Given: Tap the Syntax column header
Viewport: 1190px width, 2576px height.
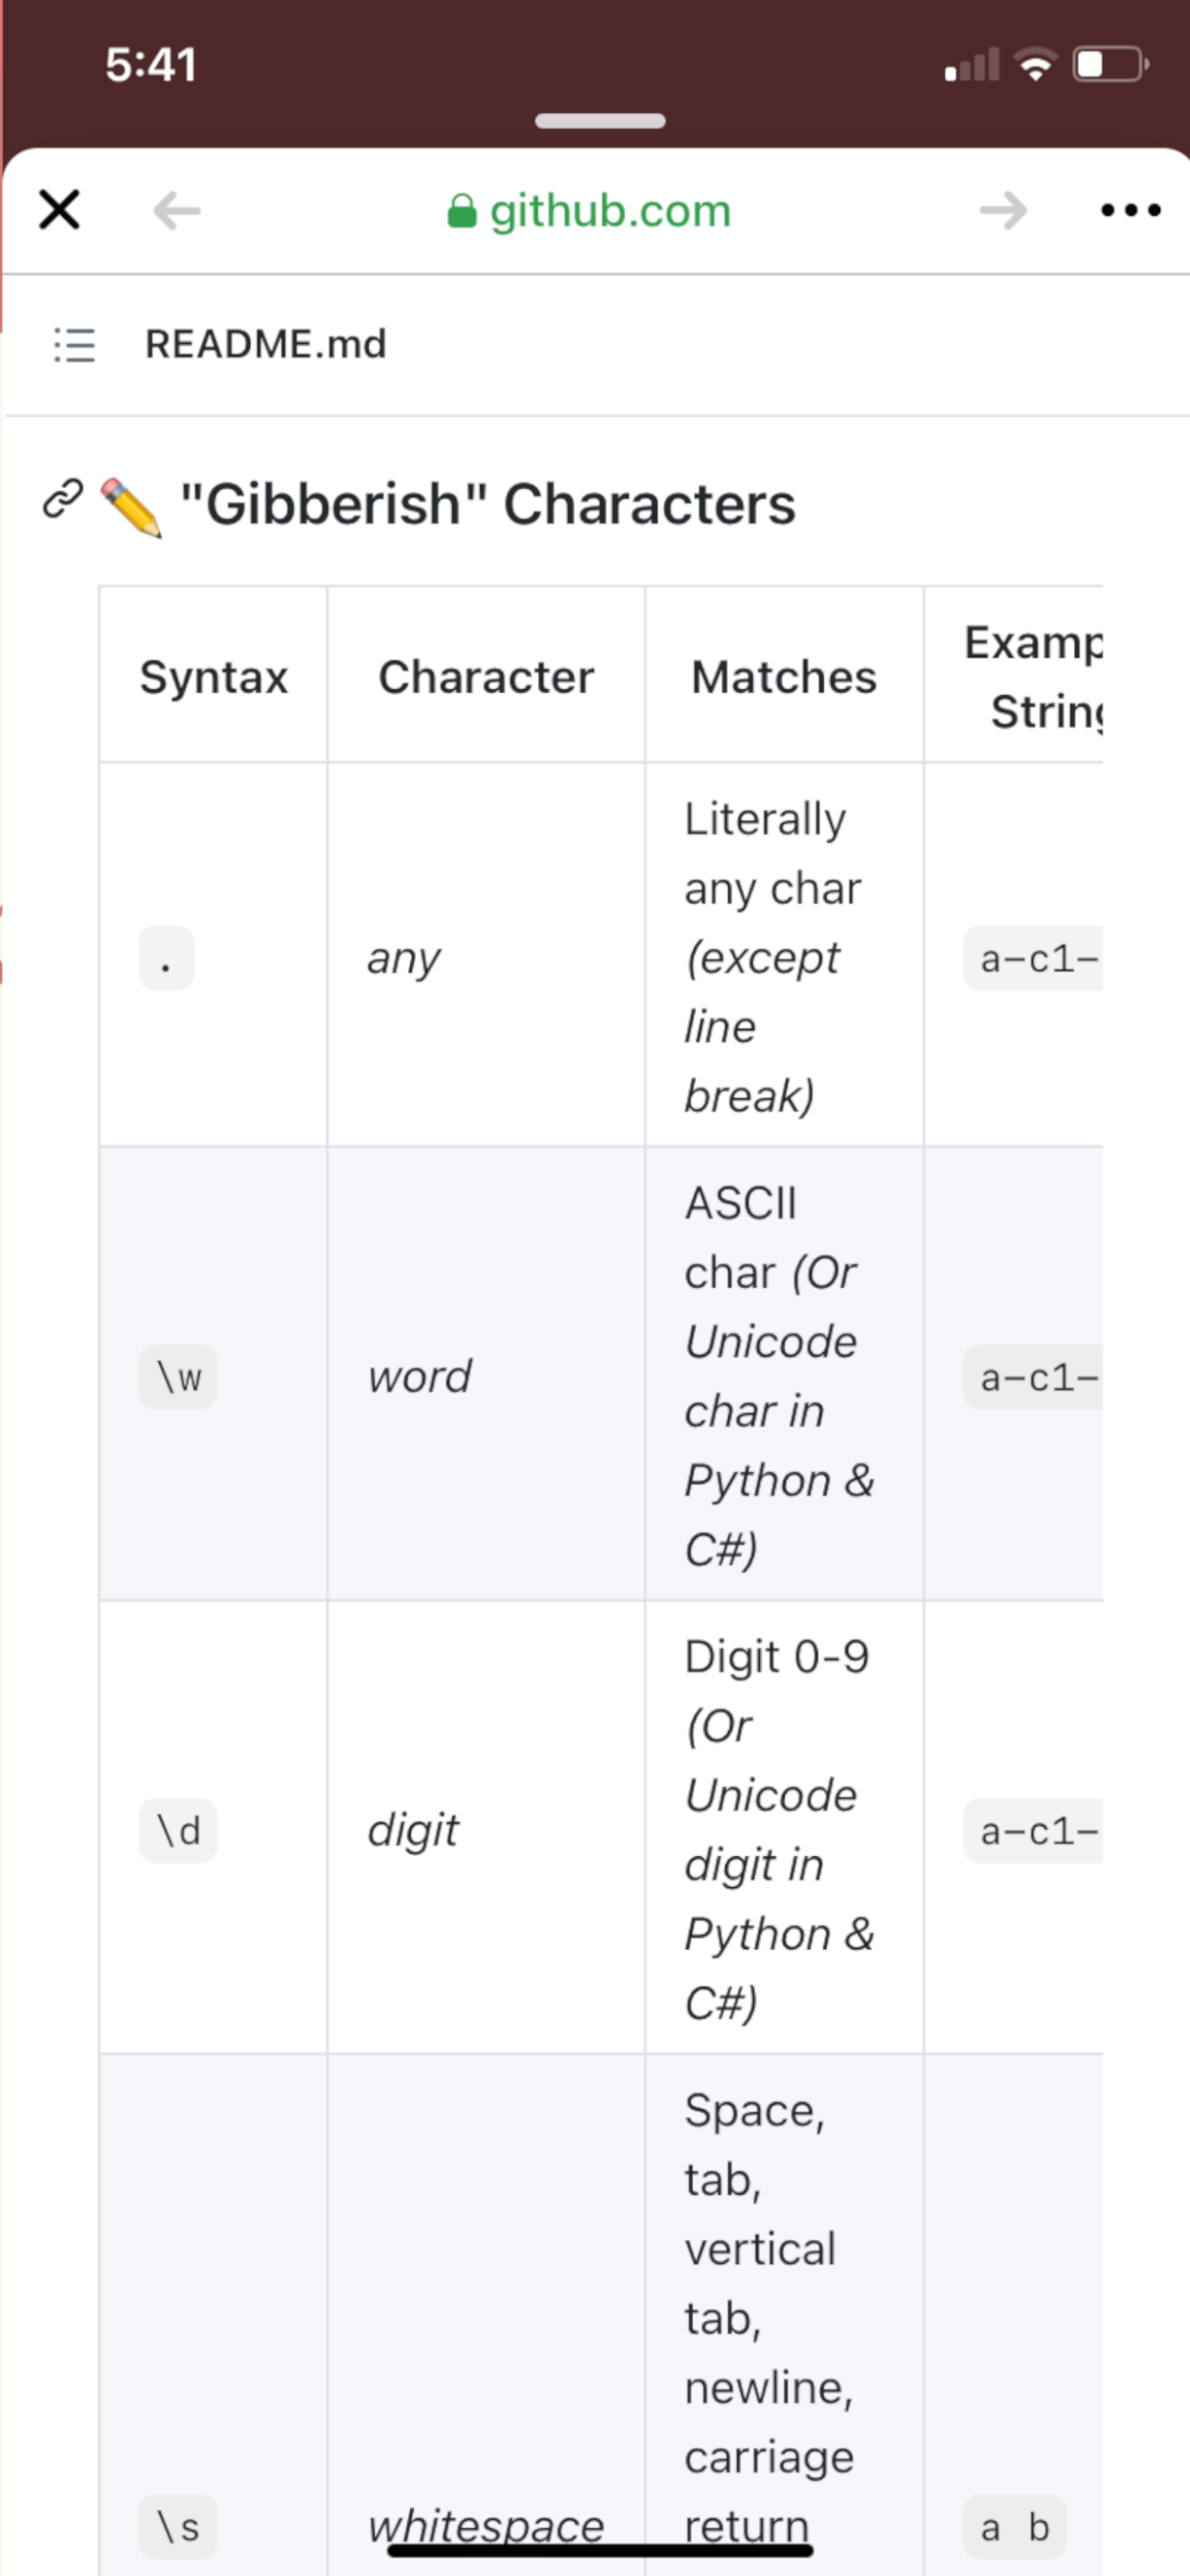Looking at the screenshot, I should pos(213,677).
